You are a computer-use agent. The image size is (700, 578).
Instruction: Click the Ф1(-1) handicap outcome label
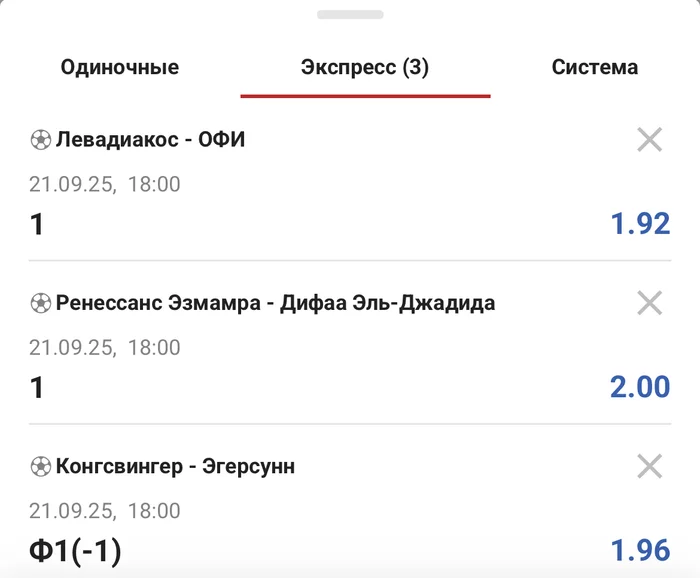[76, 551]
